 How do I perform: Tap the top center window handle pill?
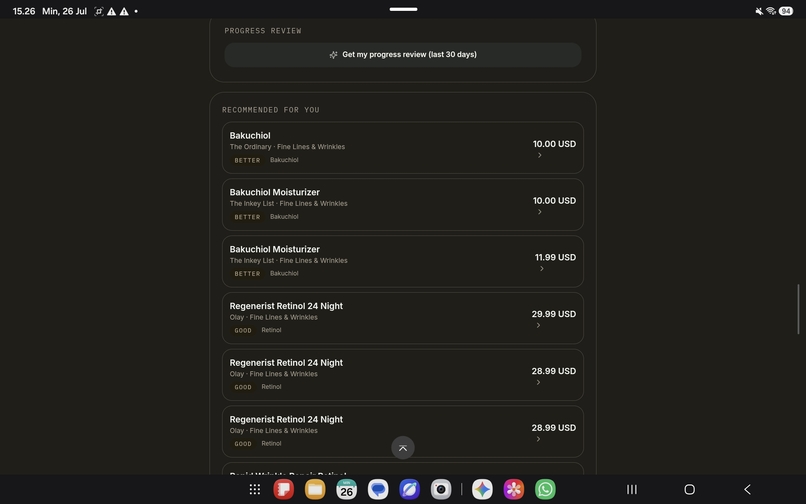404,9
